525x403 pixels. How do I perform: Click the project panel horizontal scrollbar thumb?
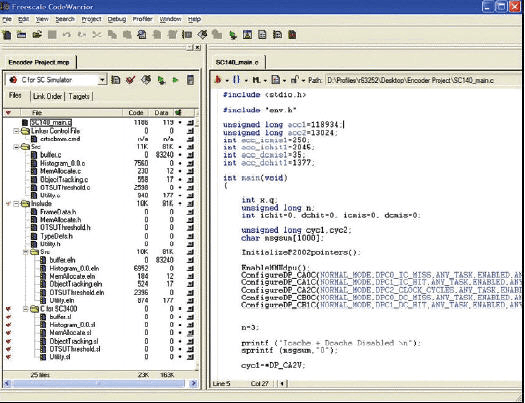[98, 384]
